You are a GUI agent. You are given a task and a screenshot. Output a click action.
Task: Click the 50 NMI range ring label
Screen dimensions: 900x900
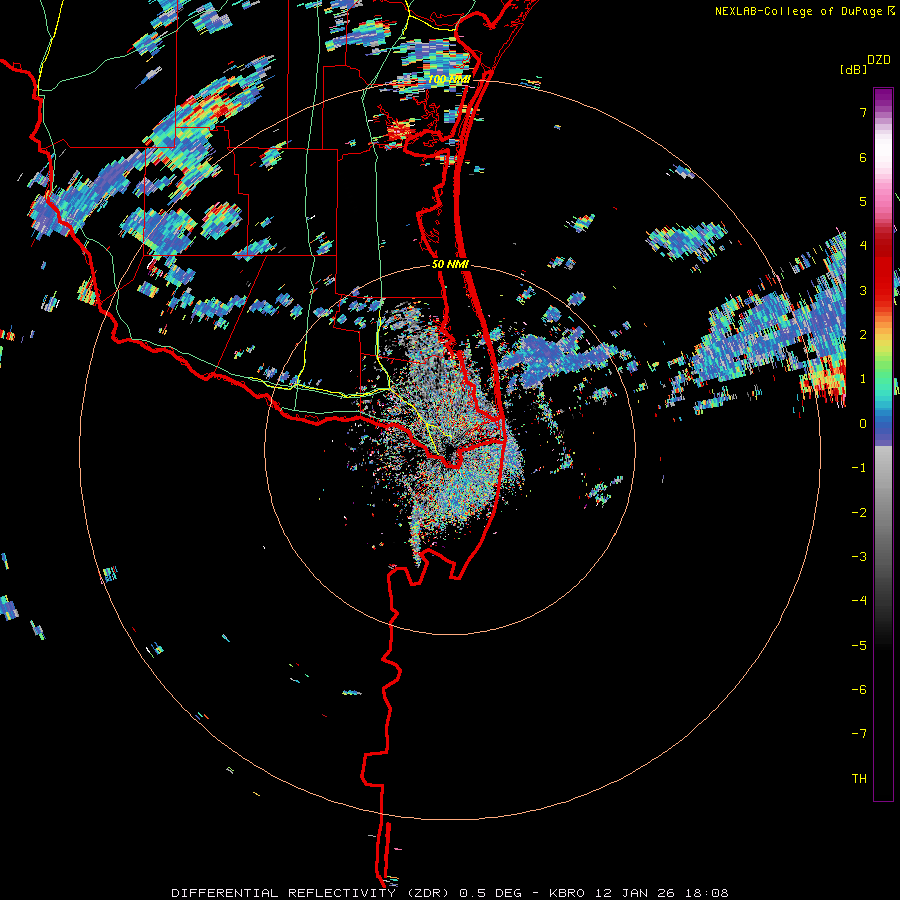[451, 265]
